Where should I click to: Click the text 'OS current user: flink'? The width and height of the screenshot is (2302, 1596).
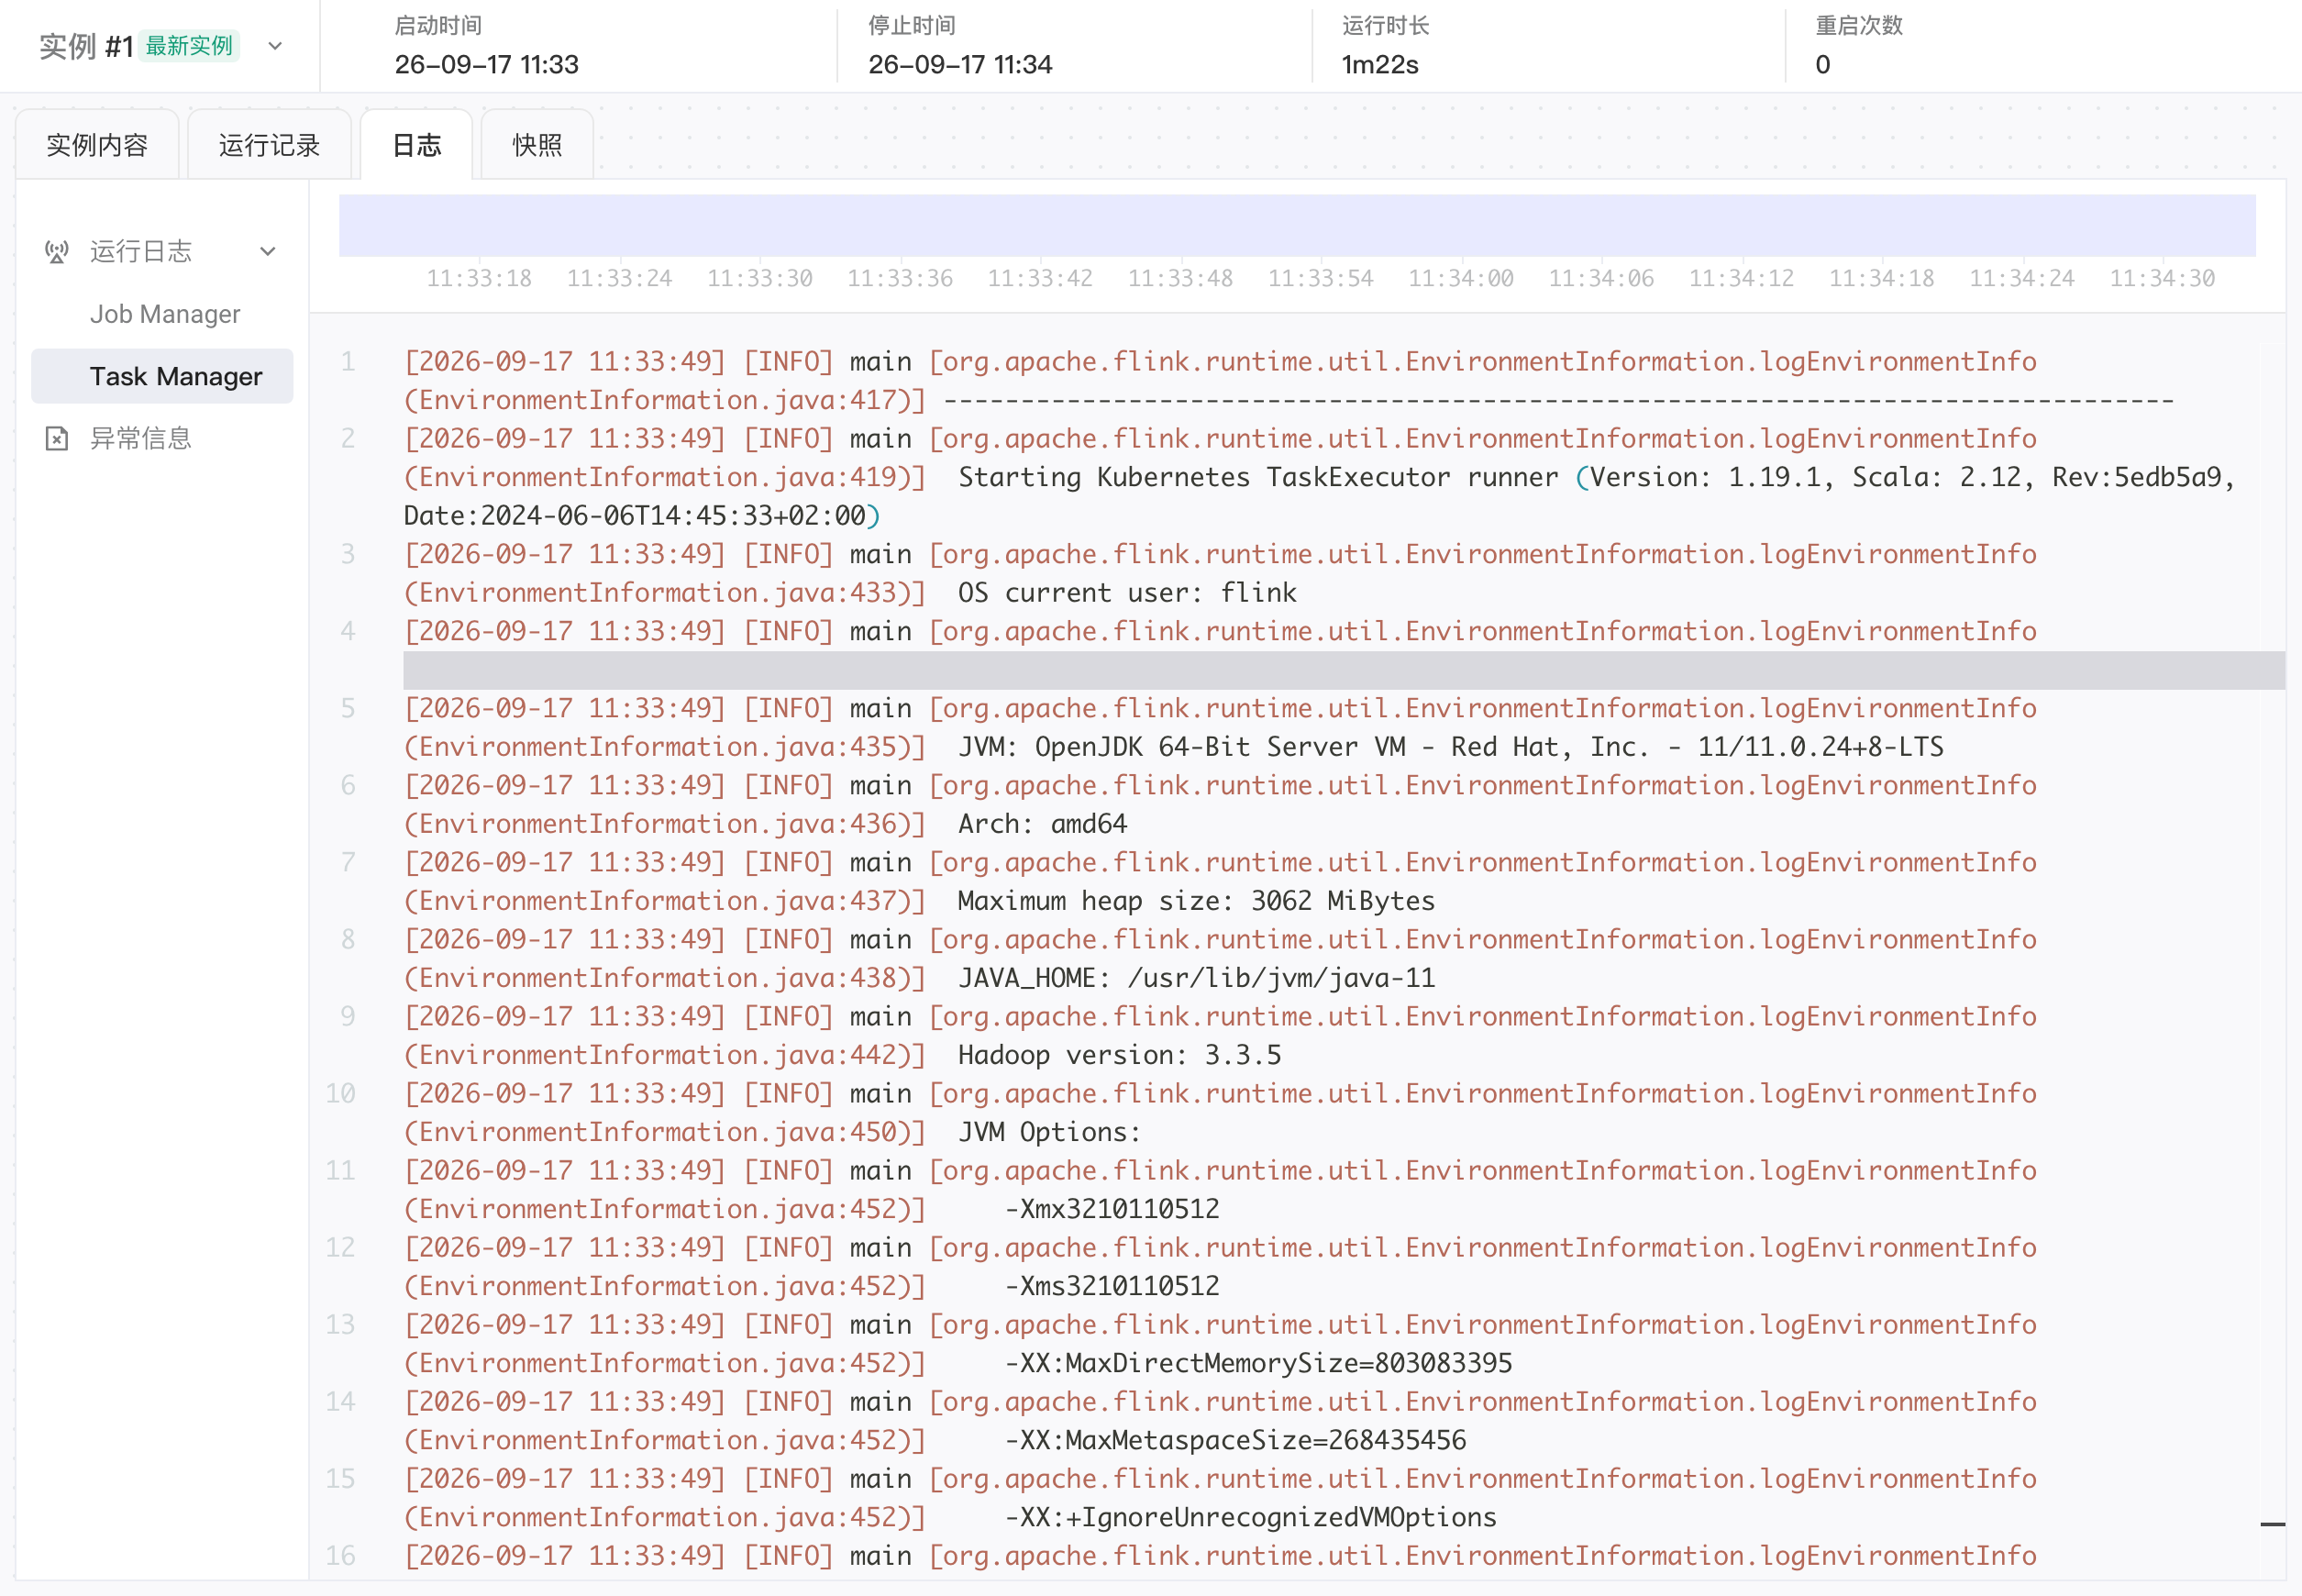(x=1127, y=593)
